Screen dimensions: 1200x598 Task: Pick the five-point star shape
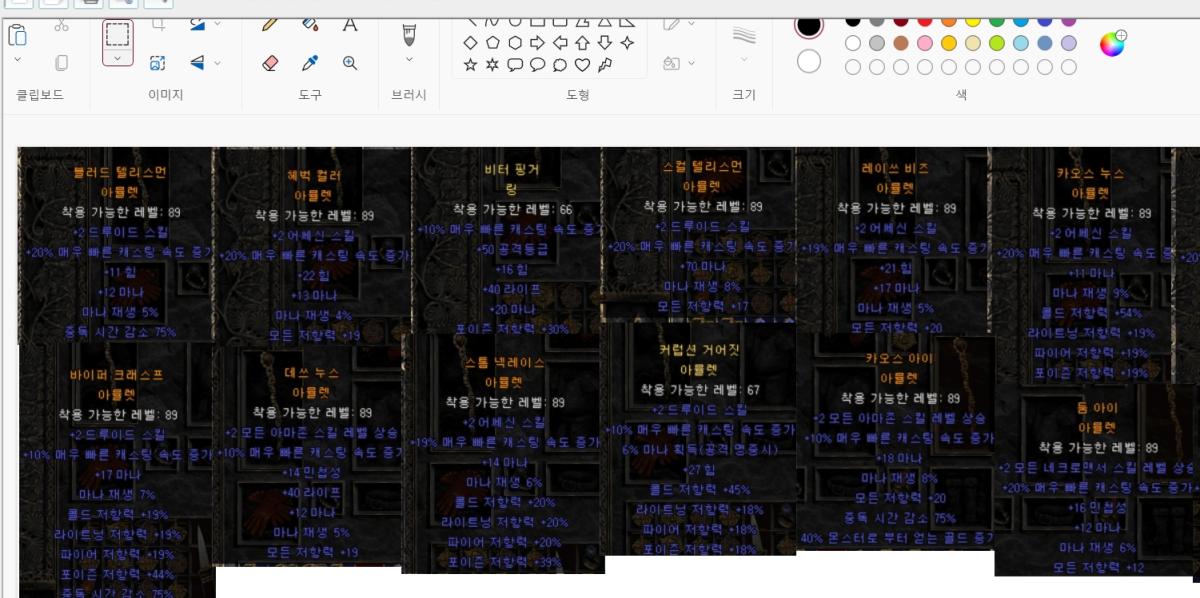470,65
